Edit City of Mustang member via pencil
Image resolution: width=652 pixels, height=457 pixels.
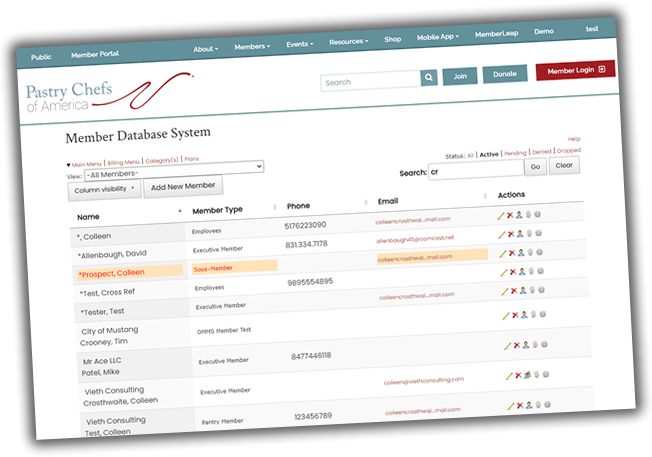(x=506, y=316)
